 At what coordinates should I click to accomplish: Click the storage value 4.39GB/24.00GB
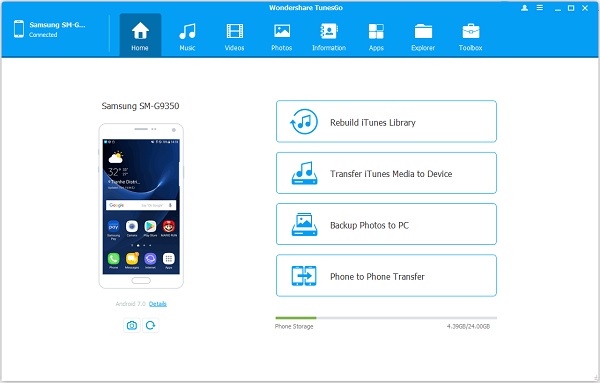point(468,326)
